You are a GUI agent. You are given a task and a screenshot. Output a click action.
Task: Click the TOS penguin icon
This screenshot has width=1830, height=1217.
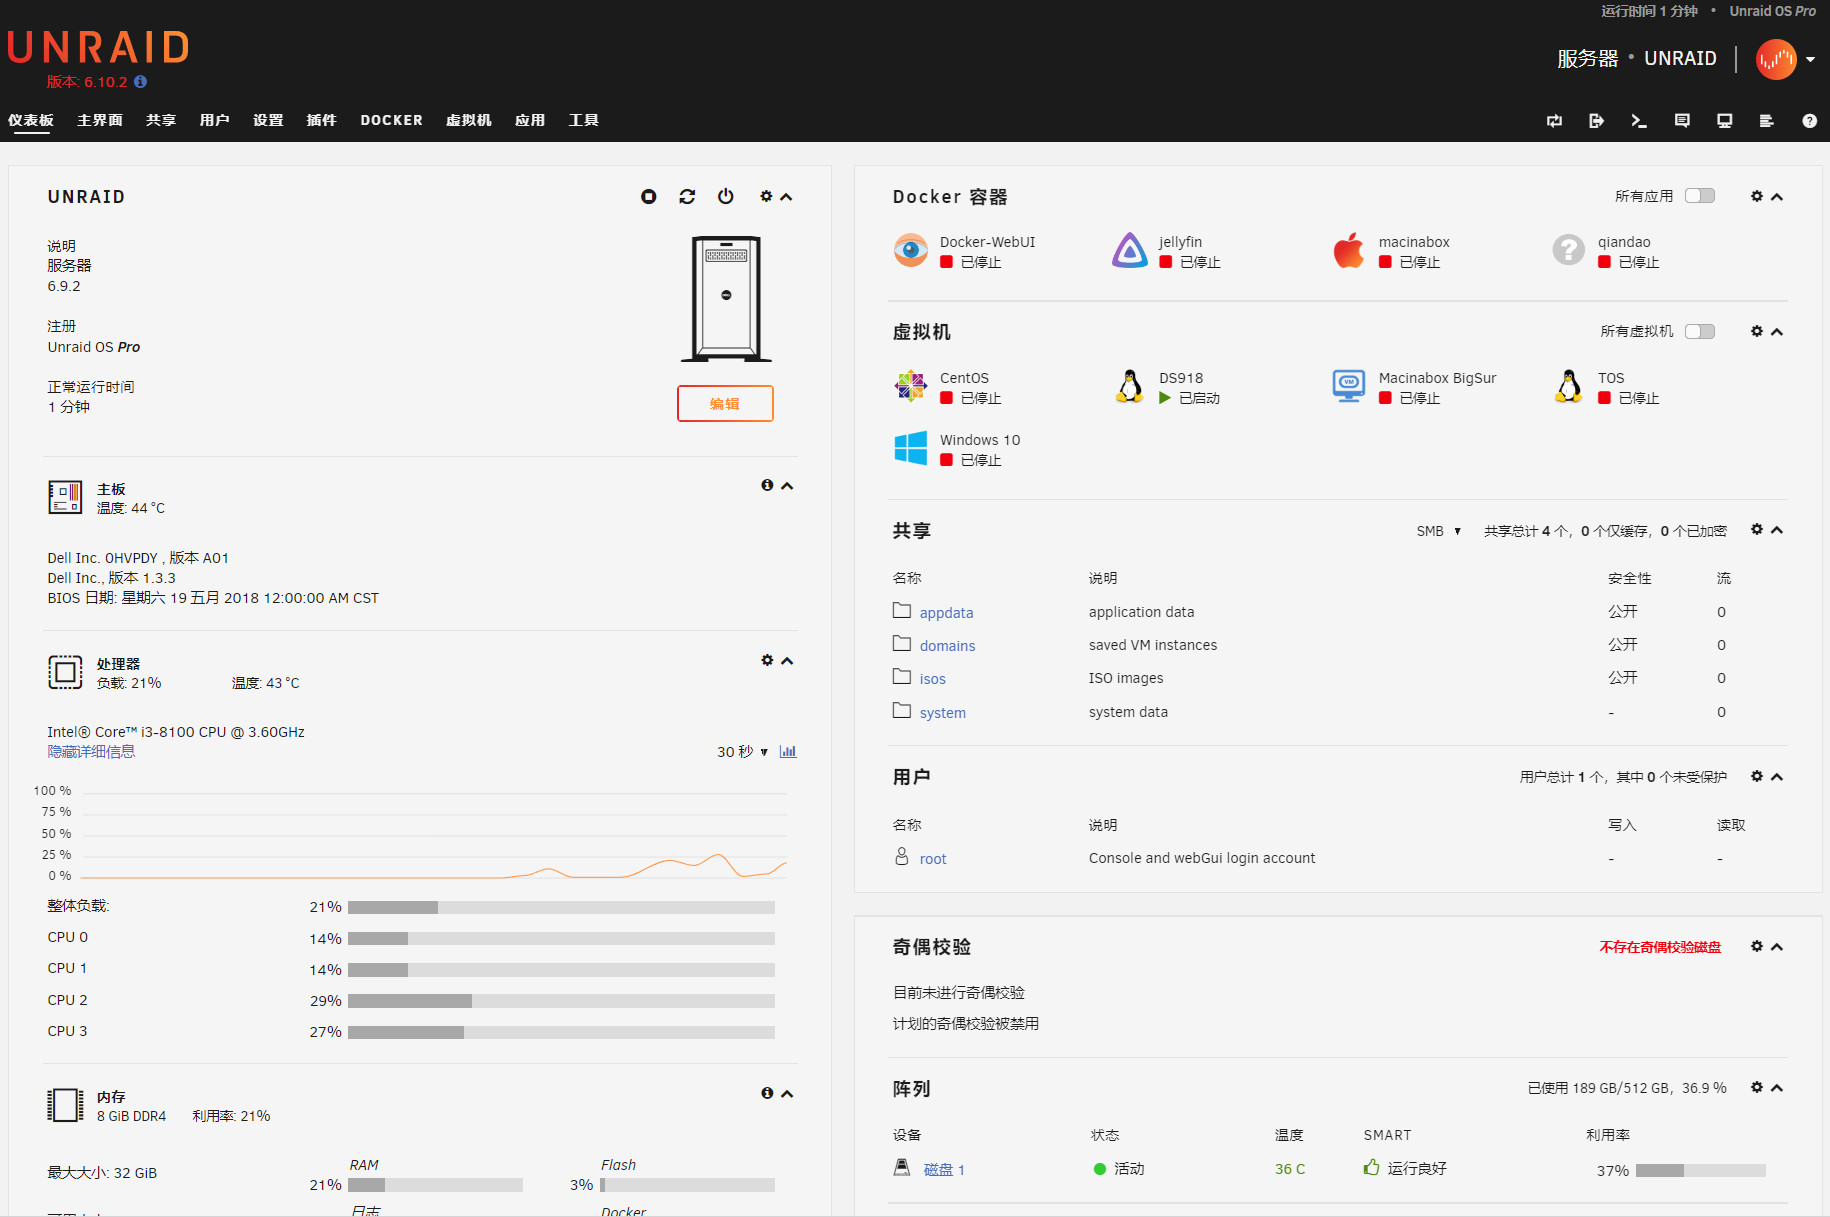pos(1568,386)
